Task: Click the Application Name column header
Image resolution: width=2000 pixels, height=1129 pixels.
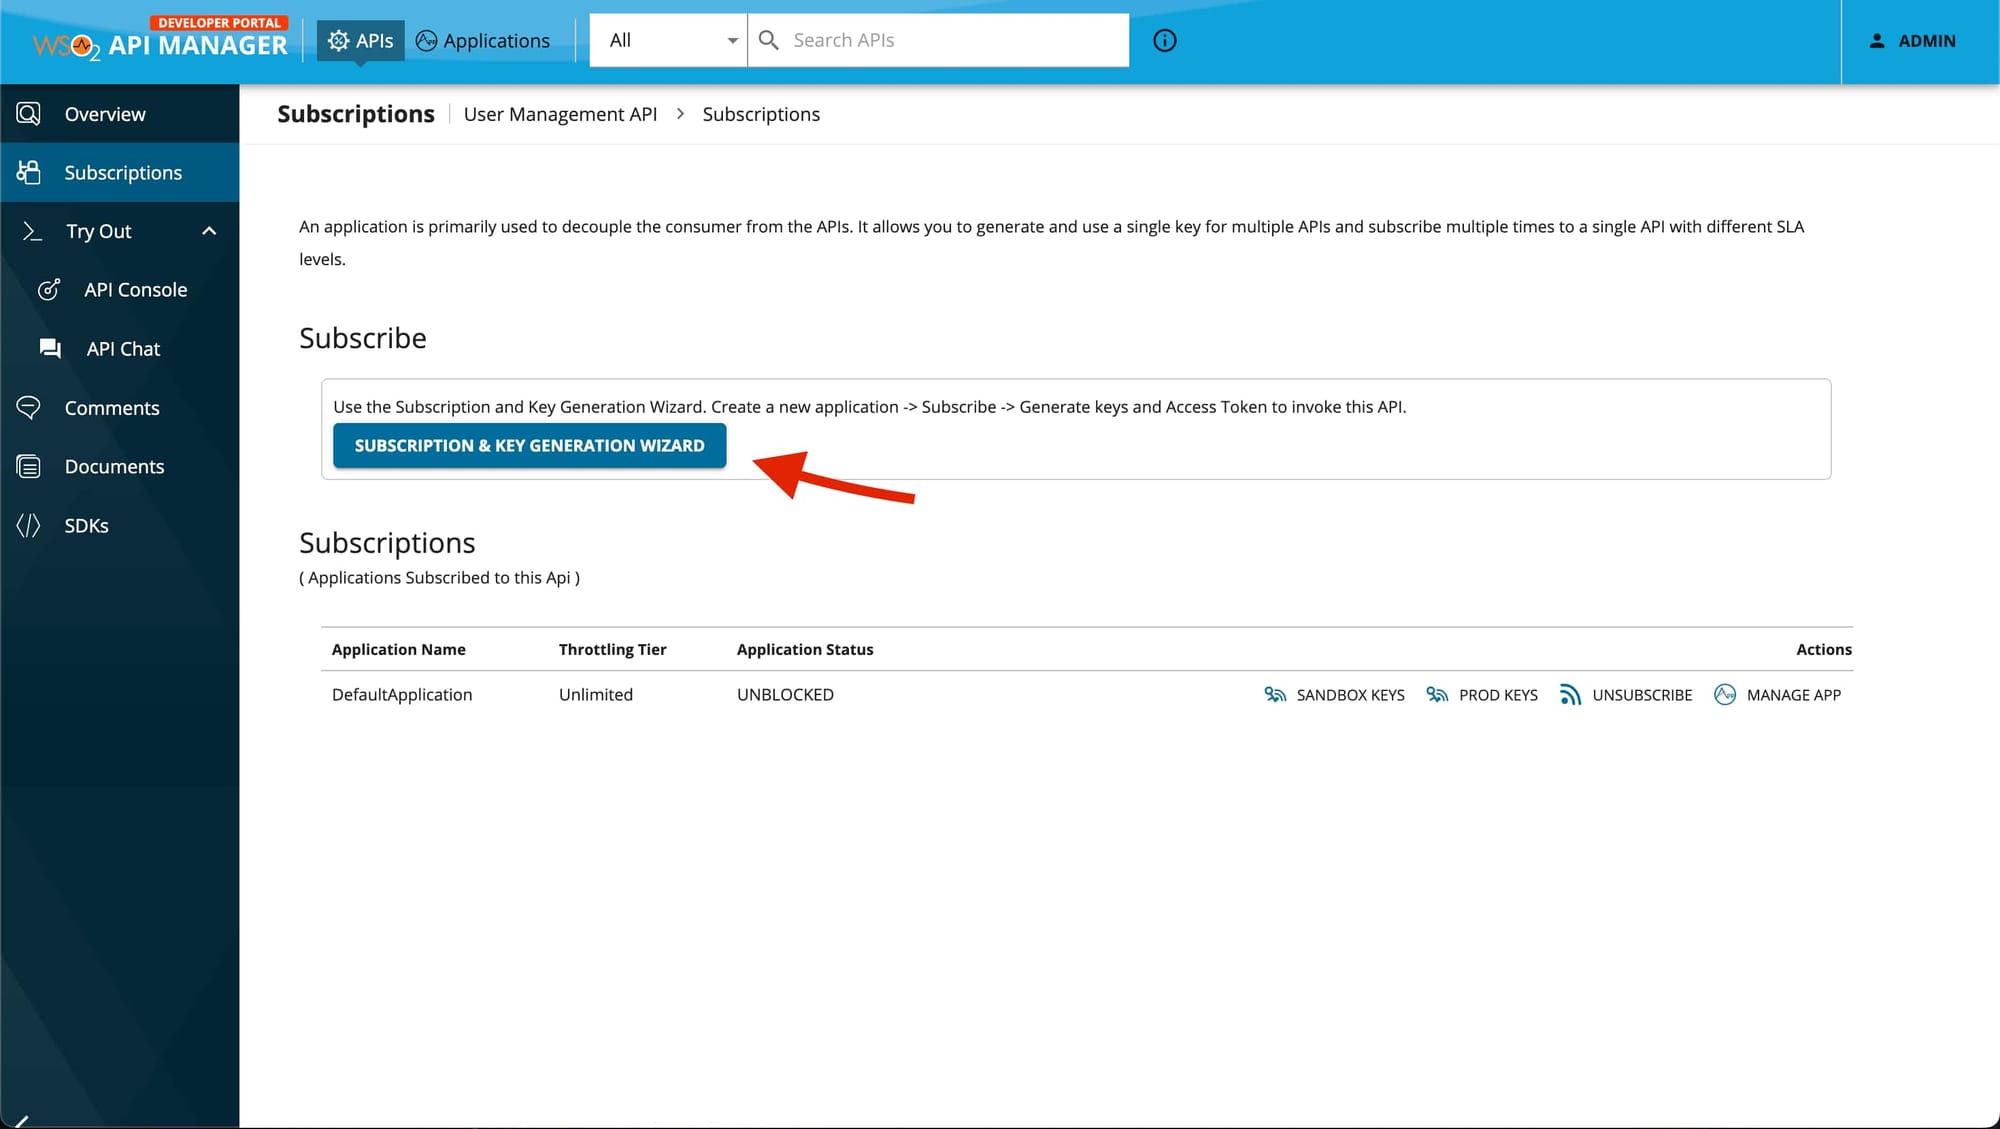Action: point(399,650)
